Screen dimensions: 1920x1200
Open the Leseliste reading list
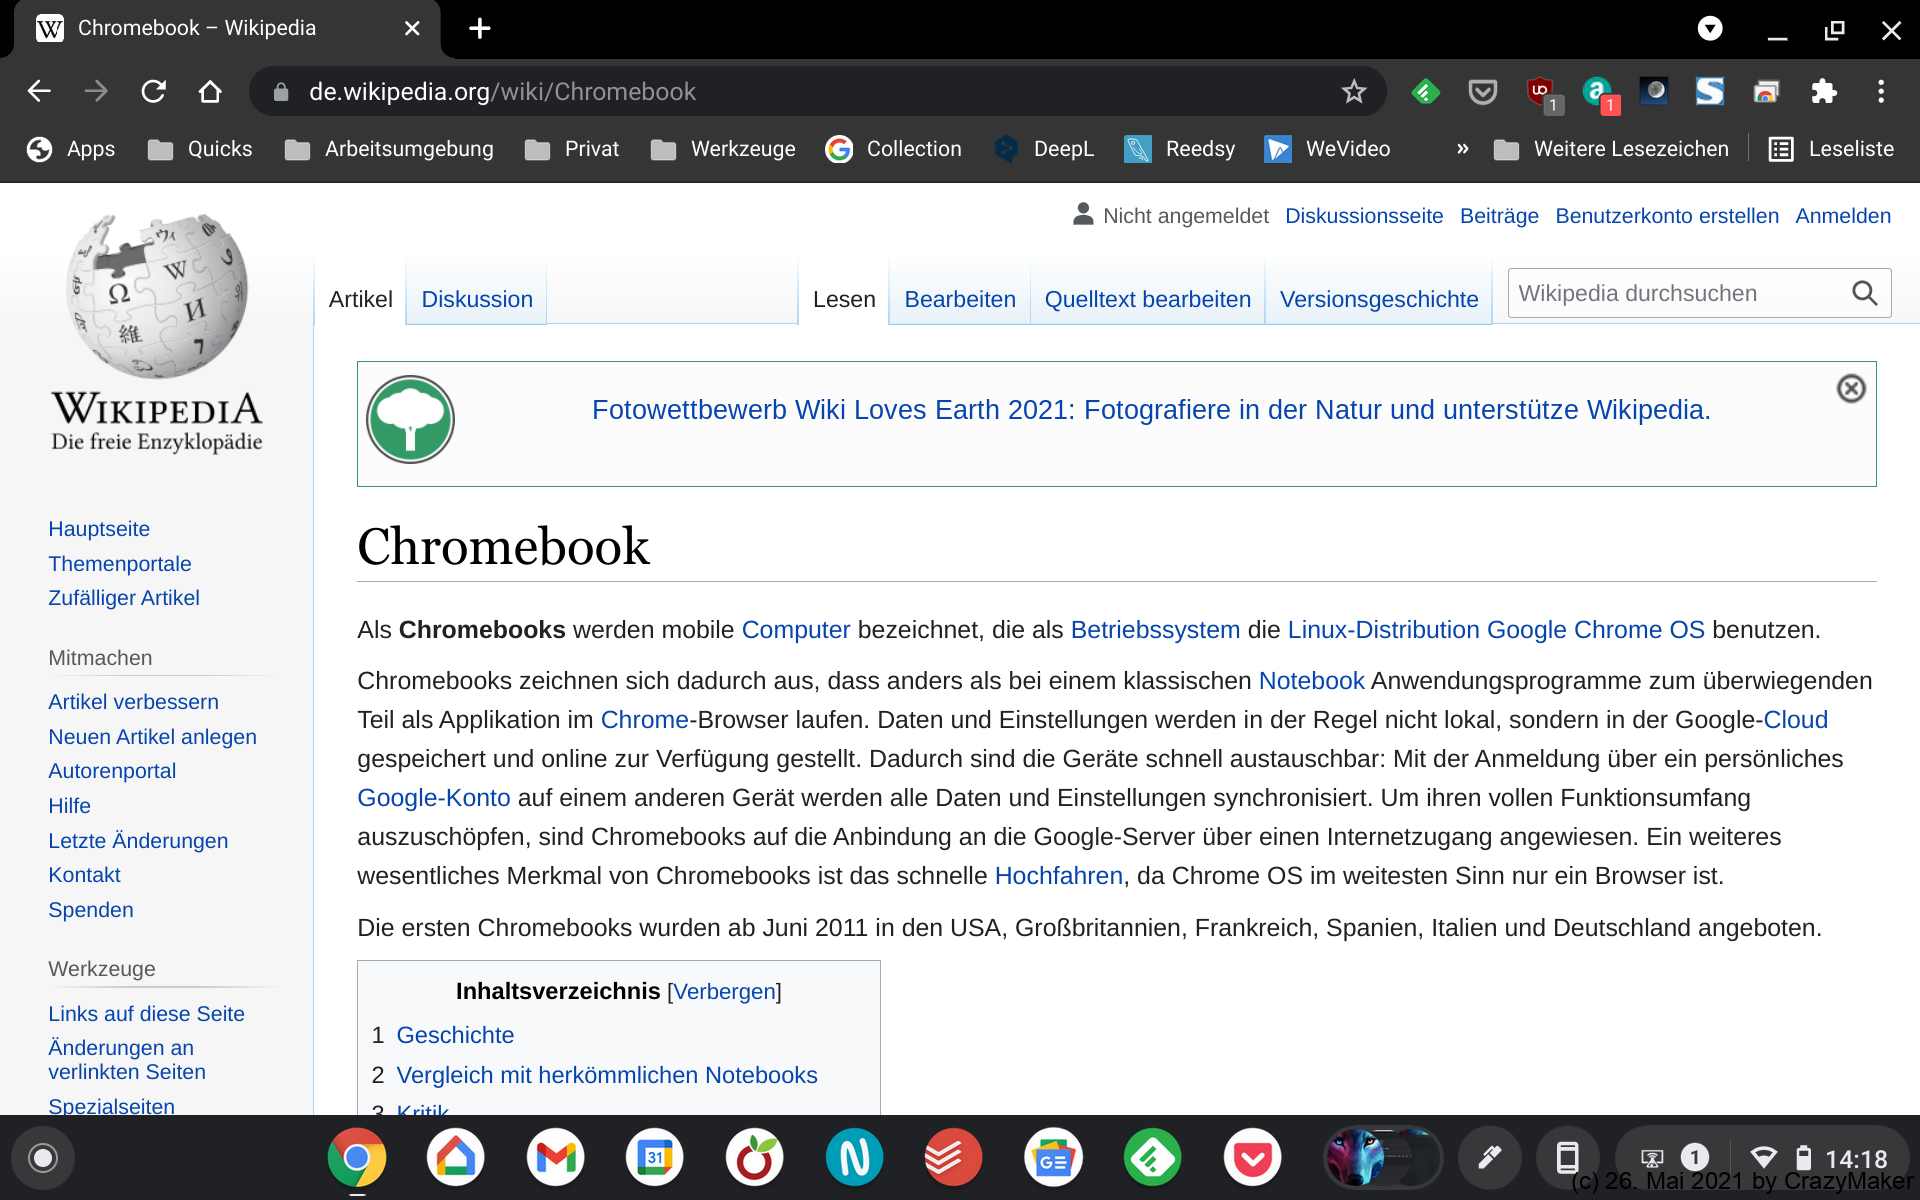(1831, 149)
